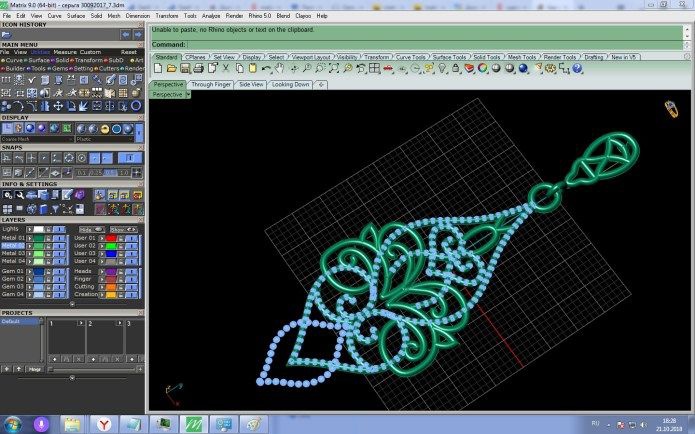Click the color wheel Object Properties icon
The width and height of the screenshot is (695, 434).
(x=483, y=68)
